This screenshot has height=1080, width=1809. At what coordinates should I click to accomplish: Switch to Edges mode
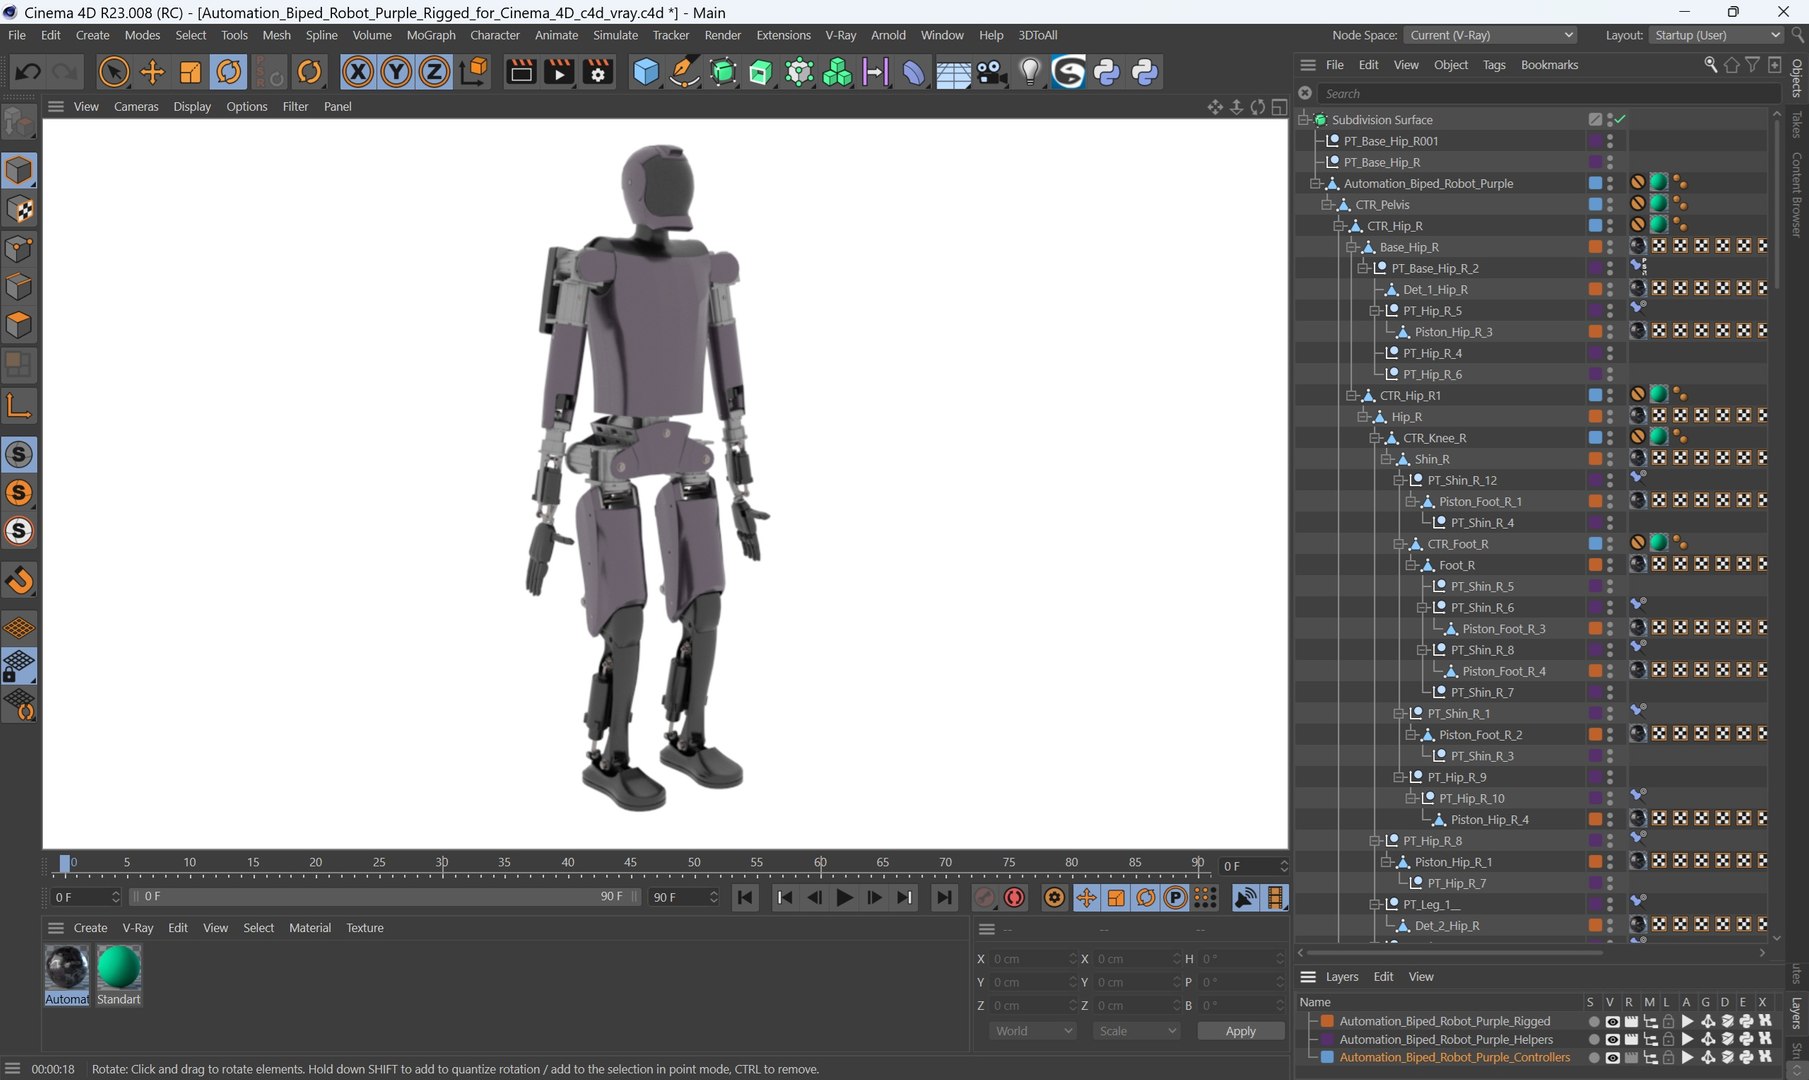[19, 287]
